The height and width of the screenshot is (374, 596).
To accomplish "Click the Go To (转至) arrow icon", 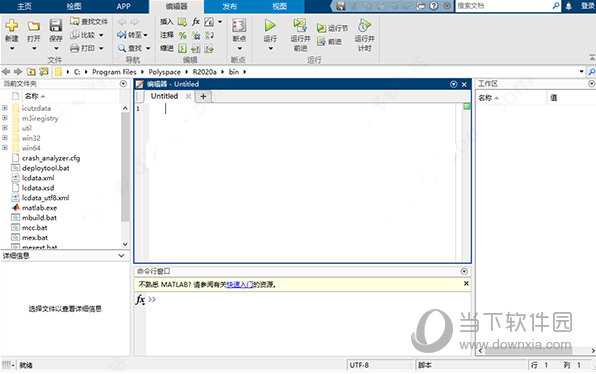I will coord(122,35).
